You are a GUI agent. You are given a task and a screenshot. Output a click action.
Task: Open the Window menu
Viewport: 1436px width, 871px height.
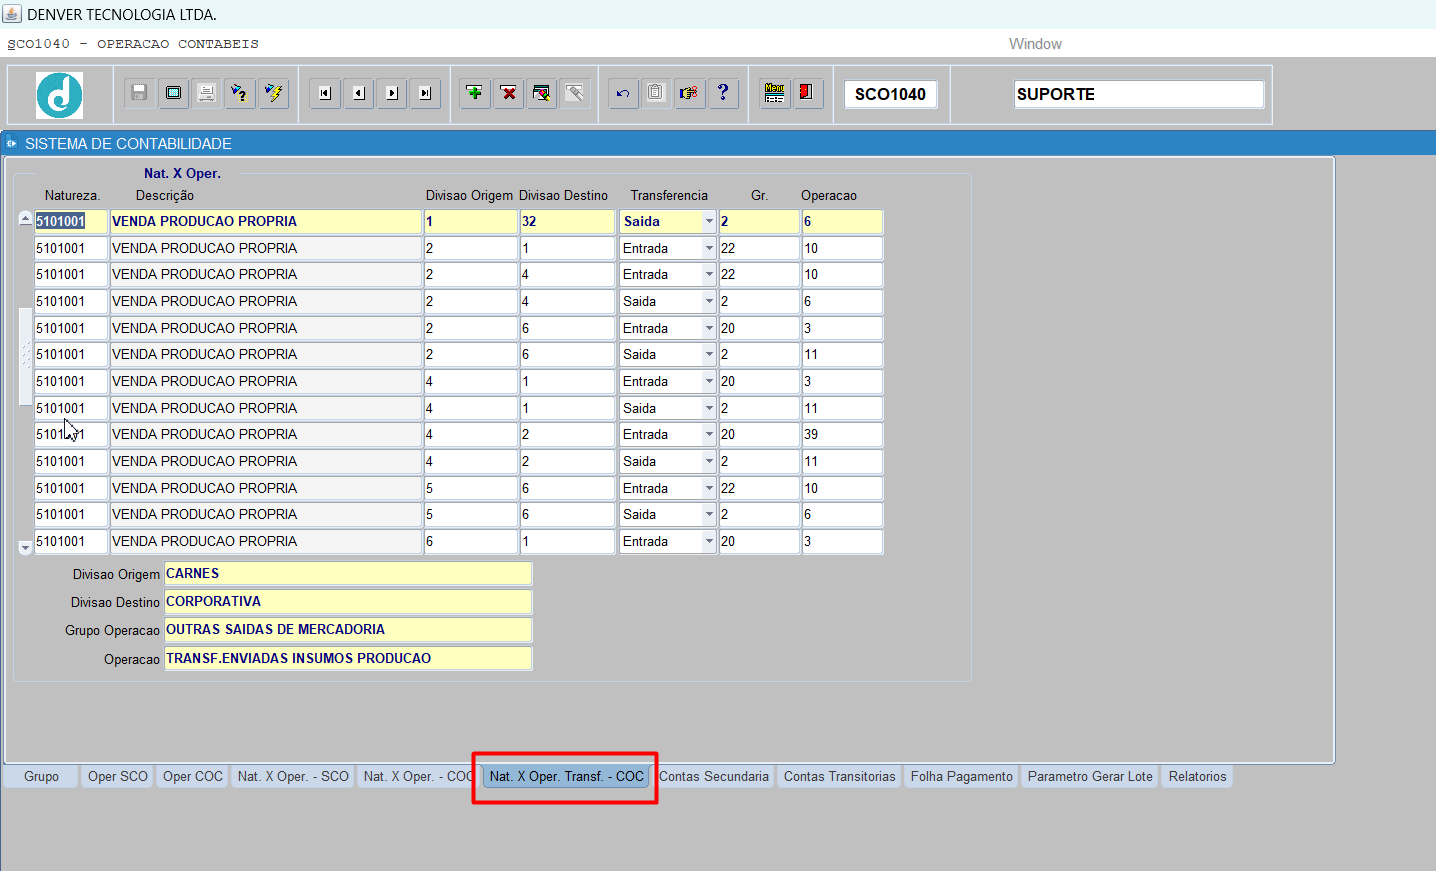pyautogui.click(x=1035, y=44)
